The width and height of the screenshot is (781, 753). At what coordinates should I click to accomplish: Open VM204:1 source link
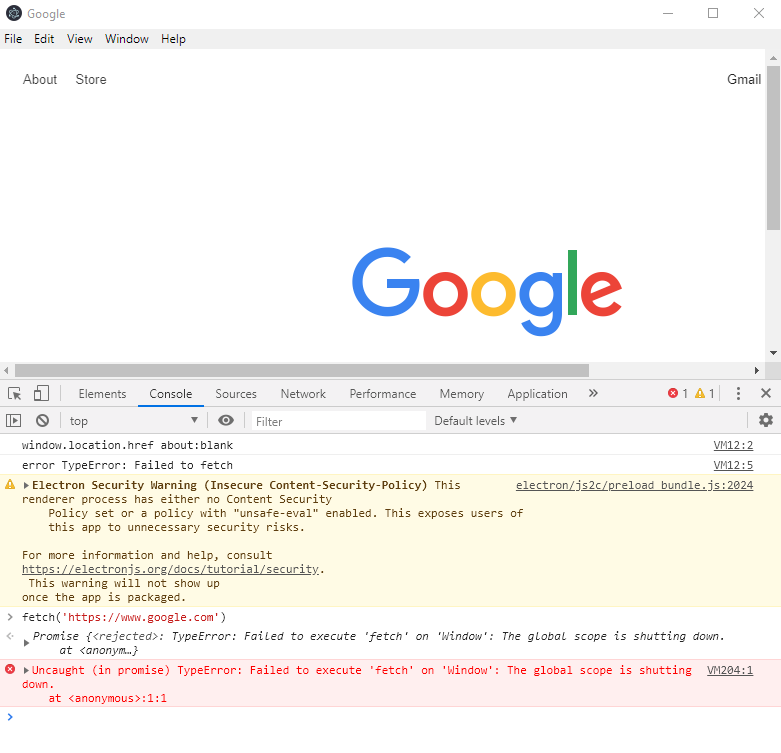point(730,670)
